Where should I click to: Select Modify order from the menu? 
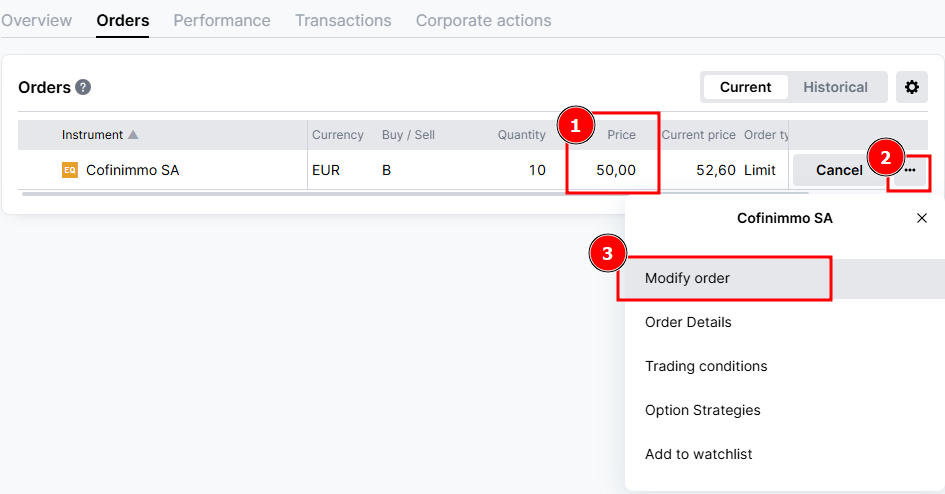(x=688, y=278)
